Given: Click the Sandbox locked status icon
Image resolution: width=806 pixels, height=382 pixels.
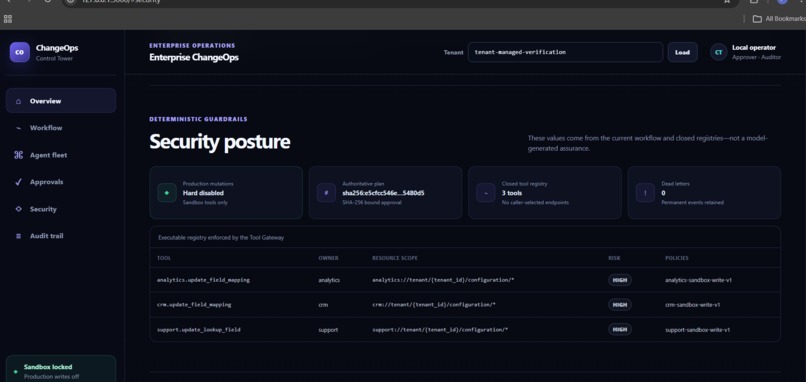Looking at the screenshot, I should 15,371.
